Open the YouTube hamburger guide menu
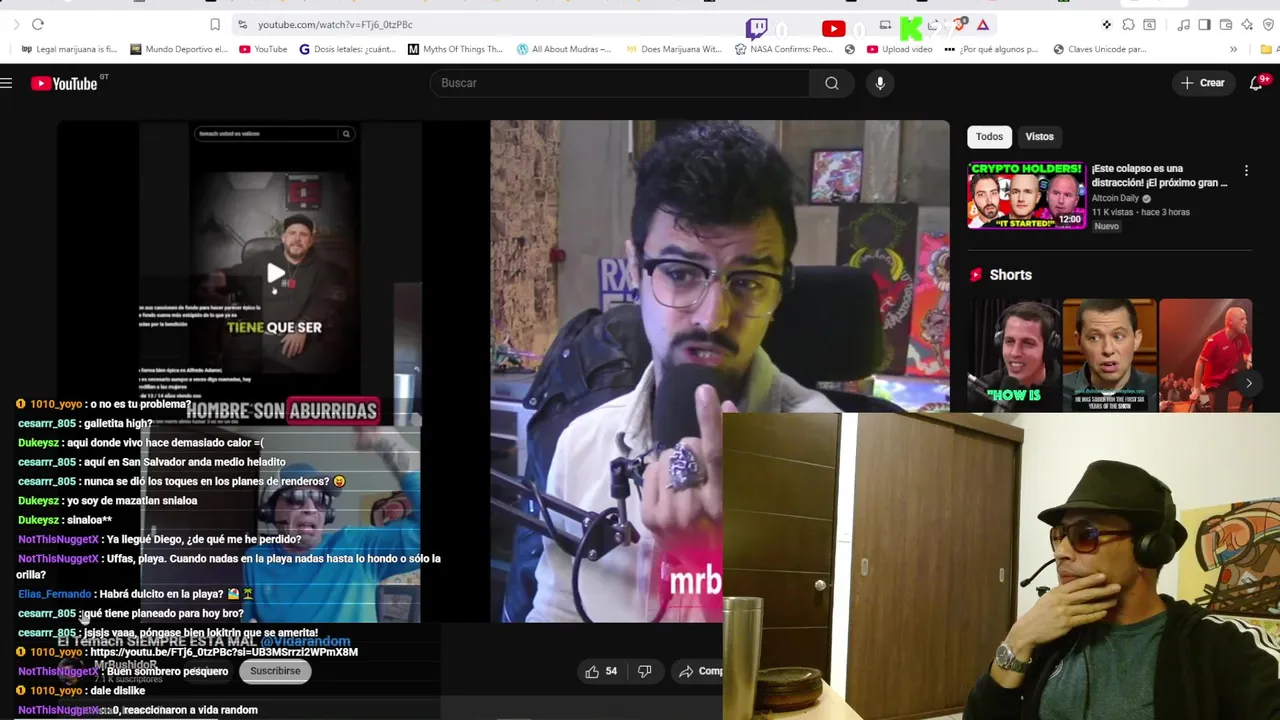Screen dimensions: 1280x720 (x=6, y=83)
